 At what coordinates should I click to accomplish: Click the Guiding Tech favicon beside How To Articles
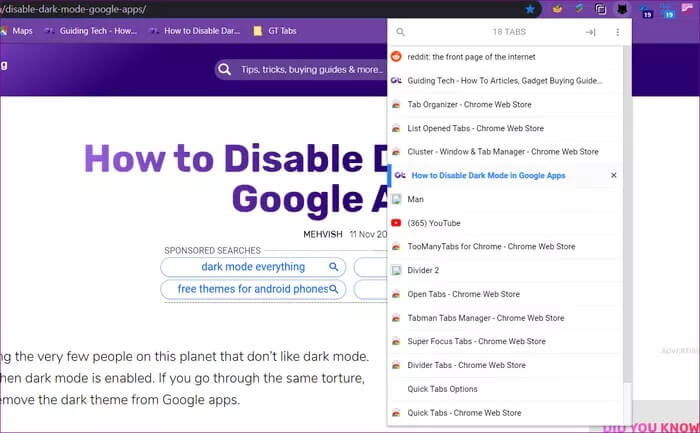(396, 80)
